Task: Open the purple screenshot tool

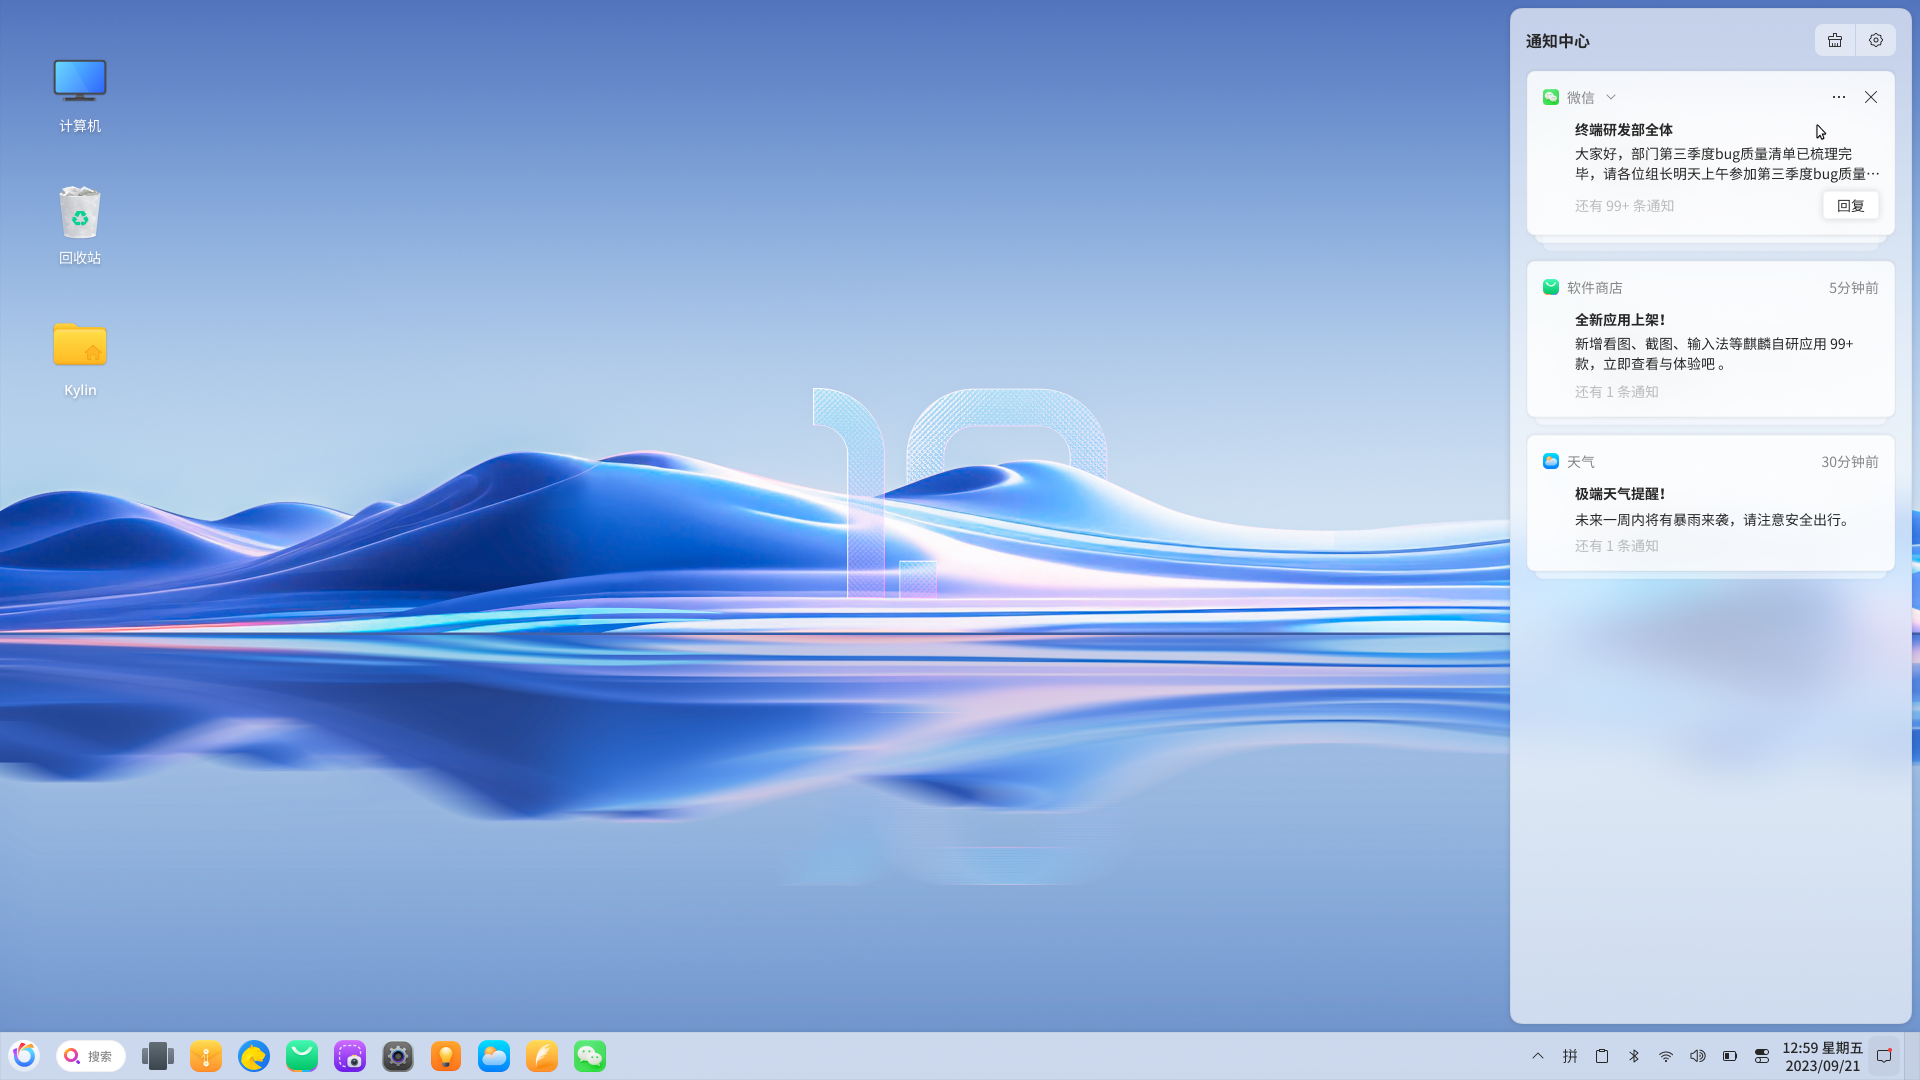Action: click(x=350, y=1056)
